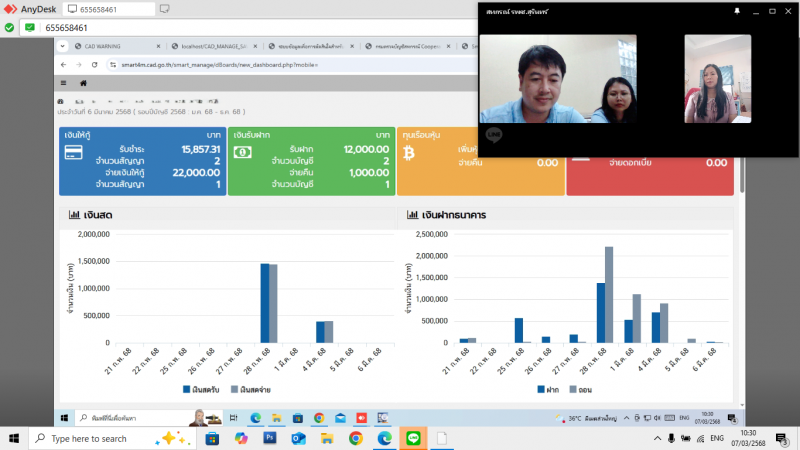Expand remote system tray hidden icons
This screenshot has width=800, height=450.
[627, 418]
